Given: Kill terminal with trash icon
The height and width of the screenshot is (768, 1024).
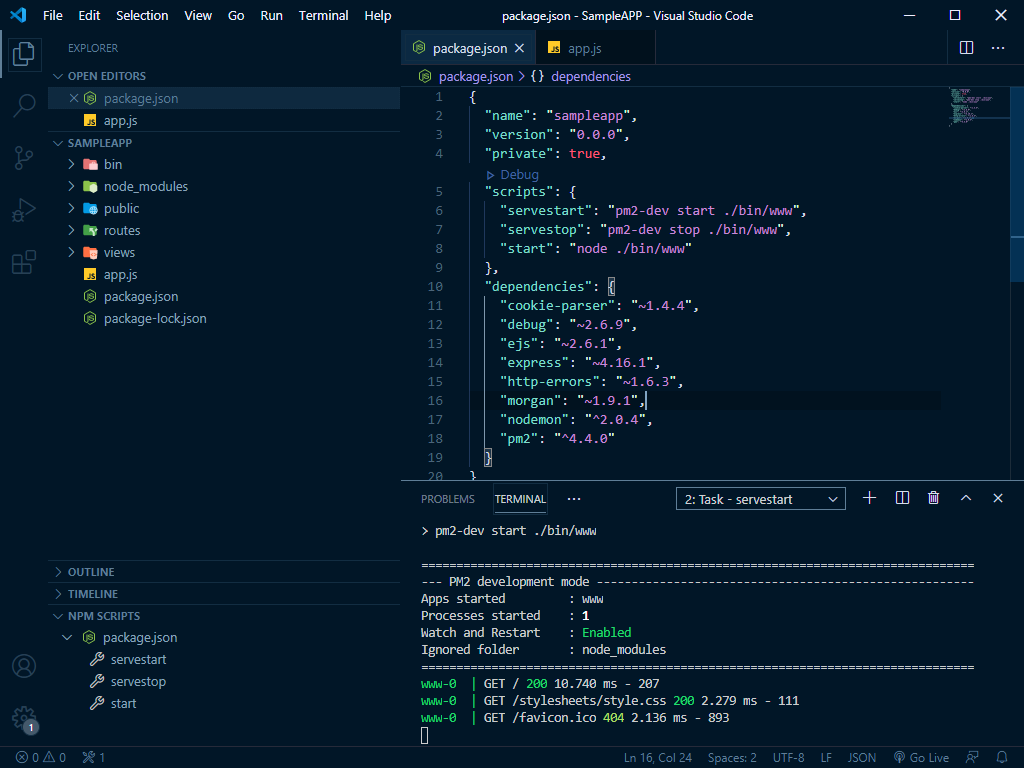Looking at the screenshot, I should point(933,498).
